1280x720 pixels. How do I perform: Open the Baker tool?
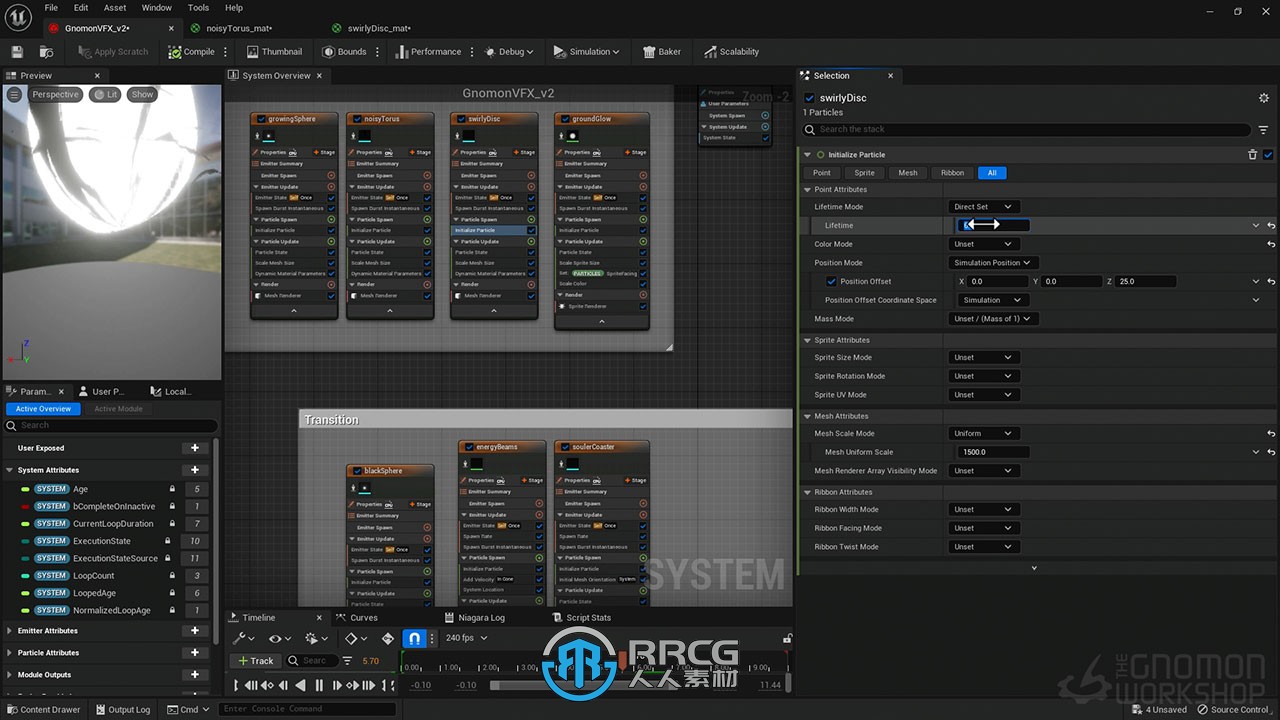pyautogui.click(x=662, y=52)
